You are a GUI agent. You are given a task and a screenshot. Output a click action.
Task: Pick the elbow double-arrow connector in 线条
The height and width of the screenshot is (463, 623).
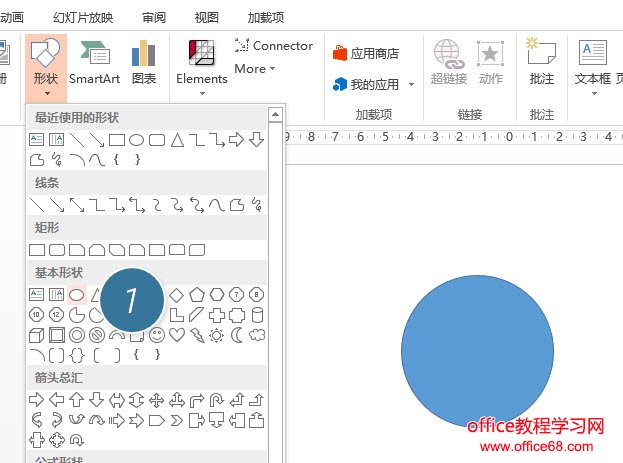click(x=137, y=205)
